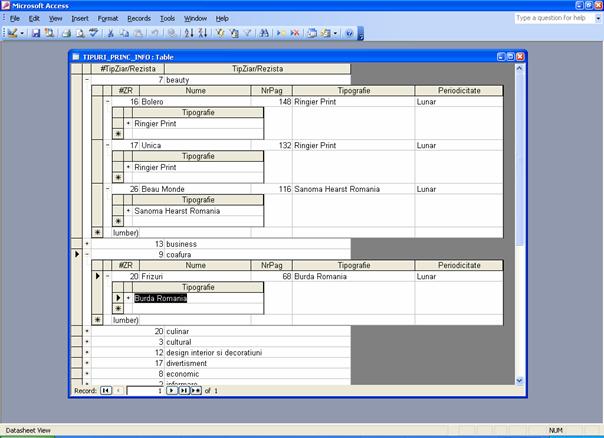Open the Format menu

[108, 18]
